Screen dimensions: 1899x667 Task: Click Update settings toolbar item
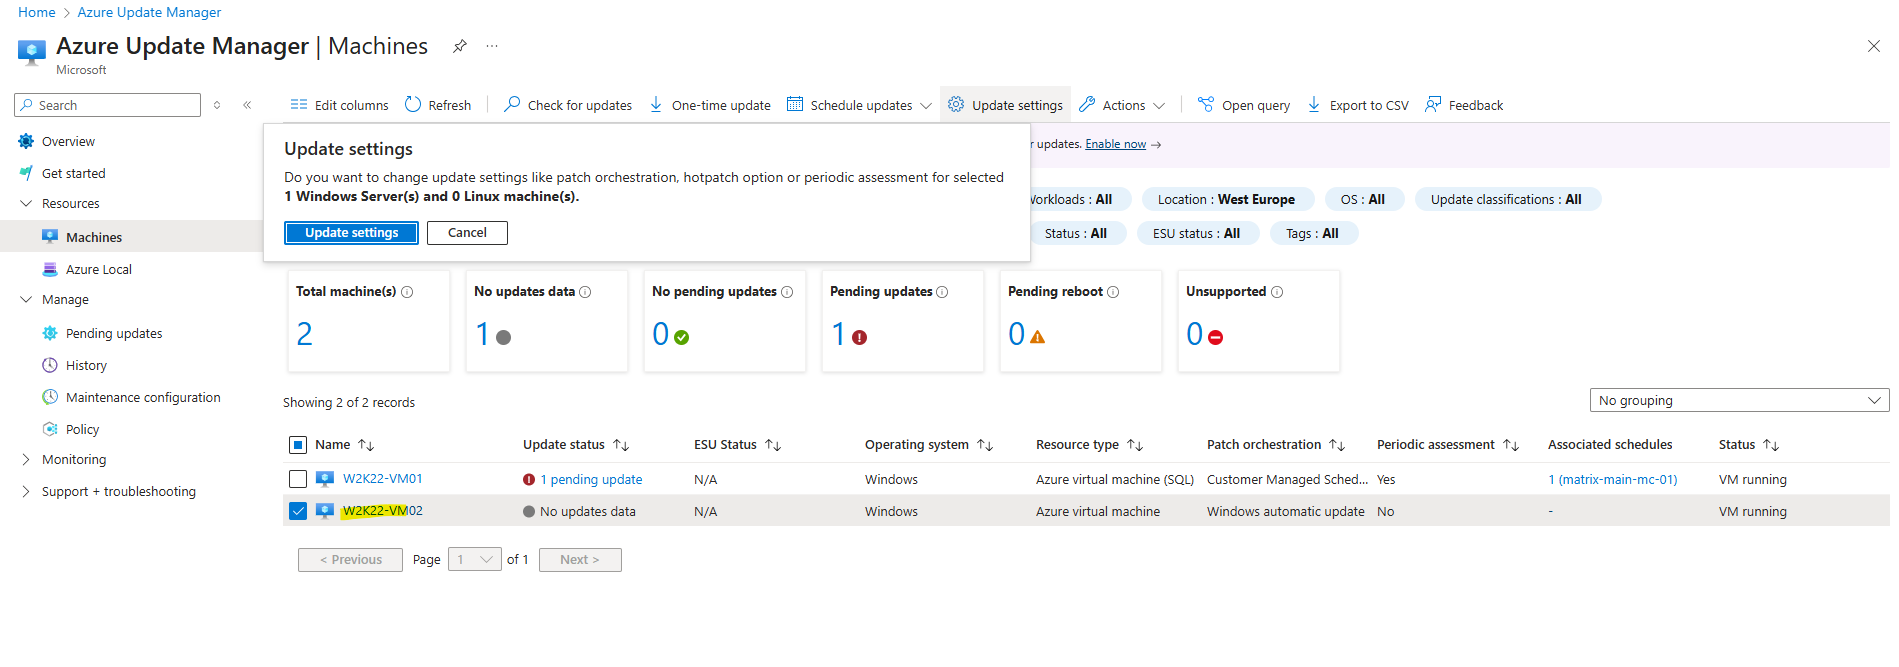coord(1005,105)
